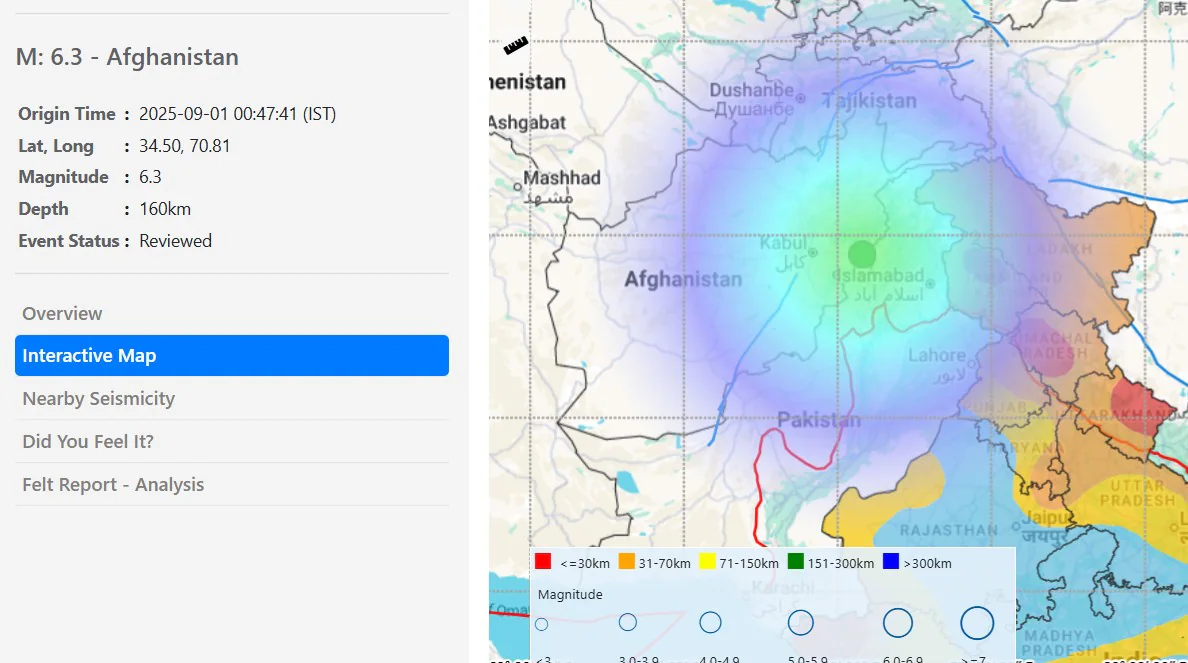The height and width of the screenshot is (663, 1188).
Task: Click the 5.0-5.9 magnitude legend circle
Action: point(801,623)
